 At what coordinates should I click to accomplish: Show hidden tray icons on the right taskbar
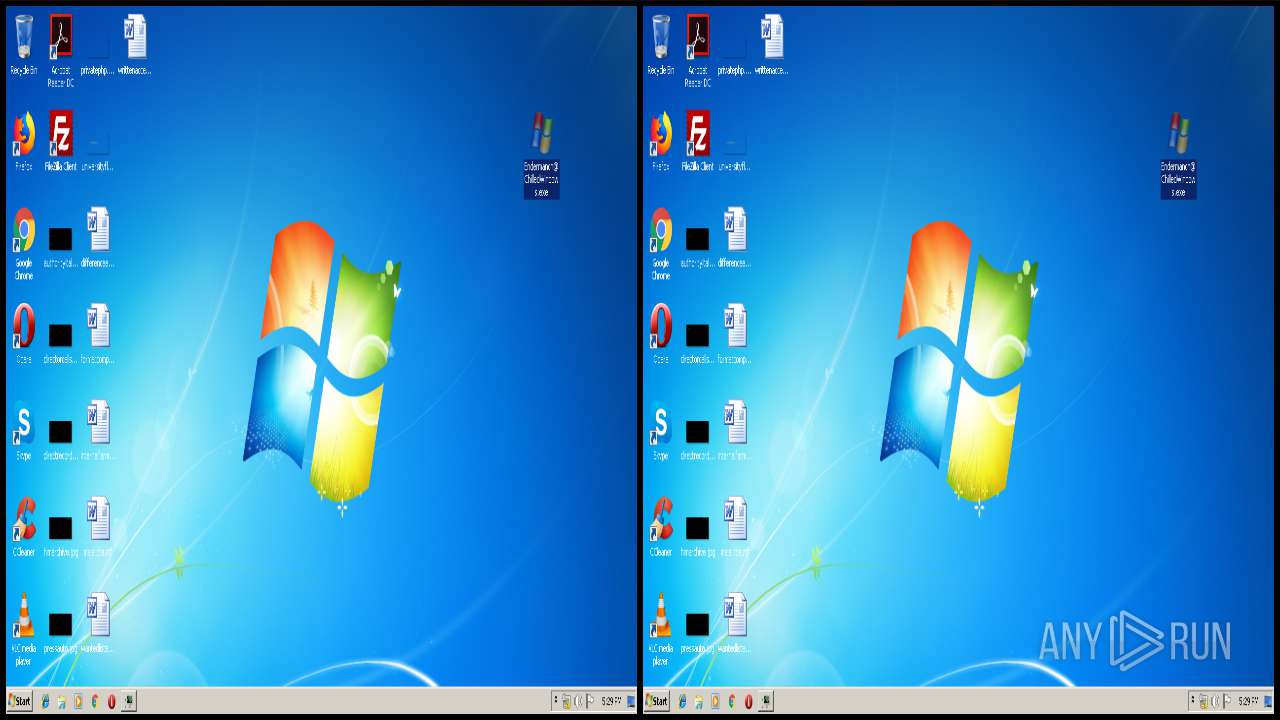(x=1192, y=701)
